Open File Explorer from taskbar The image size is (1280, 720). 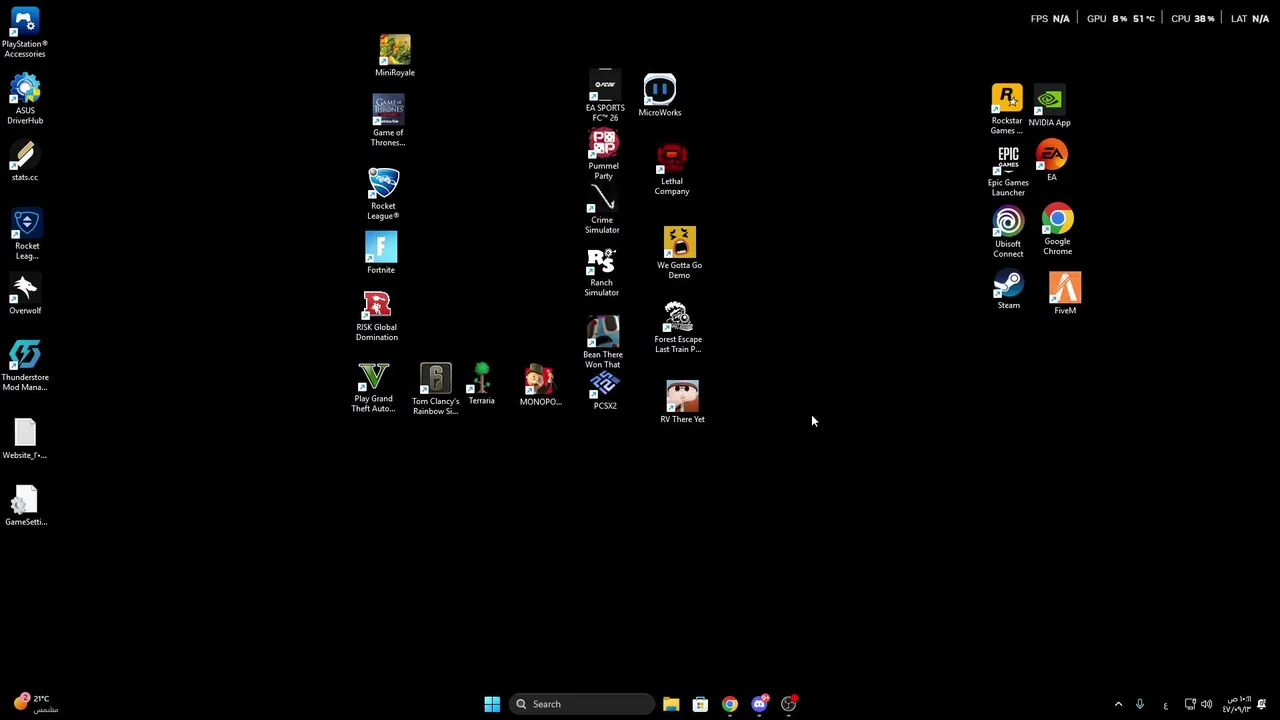point(671,704)
